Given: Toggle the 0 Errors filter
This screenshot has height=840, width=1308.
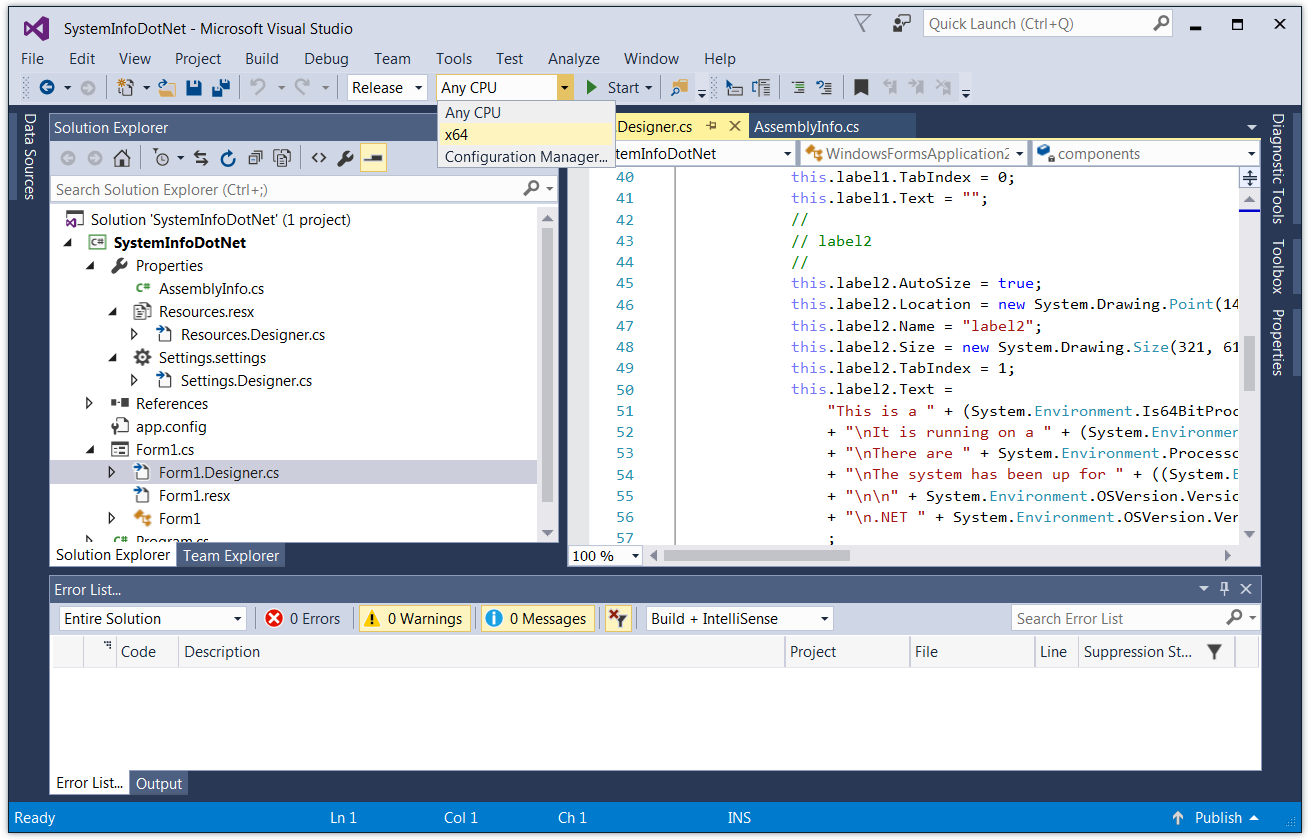Looking at the screenshot, I should coord(303,619).
